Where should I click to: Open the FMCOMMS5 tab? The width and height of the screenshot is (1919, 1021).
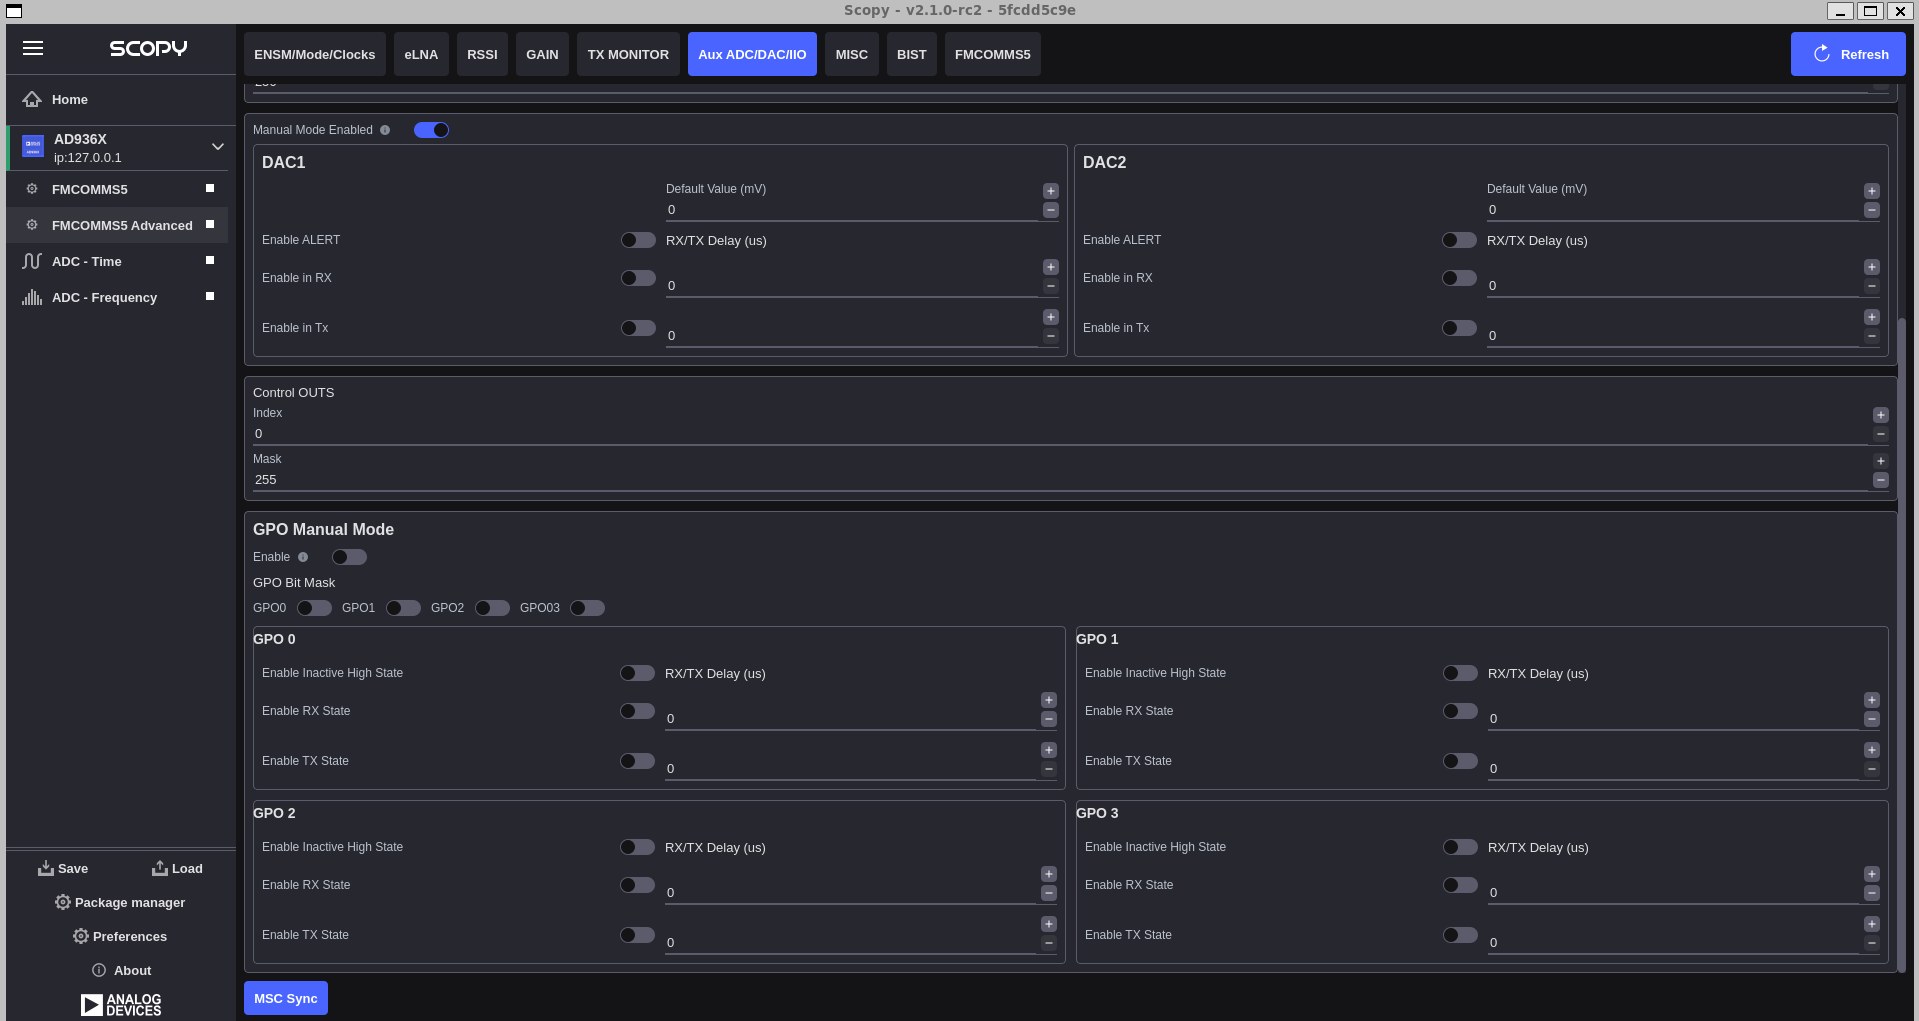[x=992, y=54]
